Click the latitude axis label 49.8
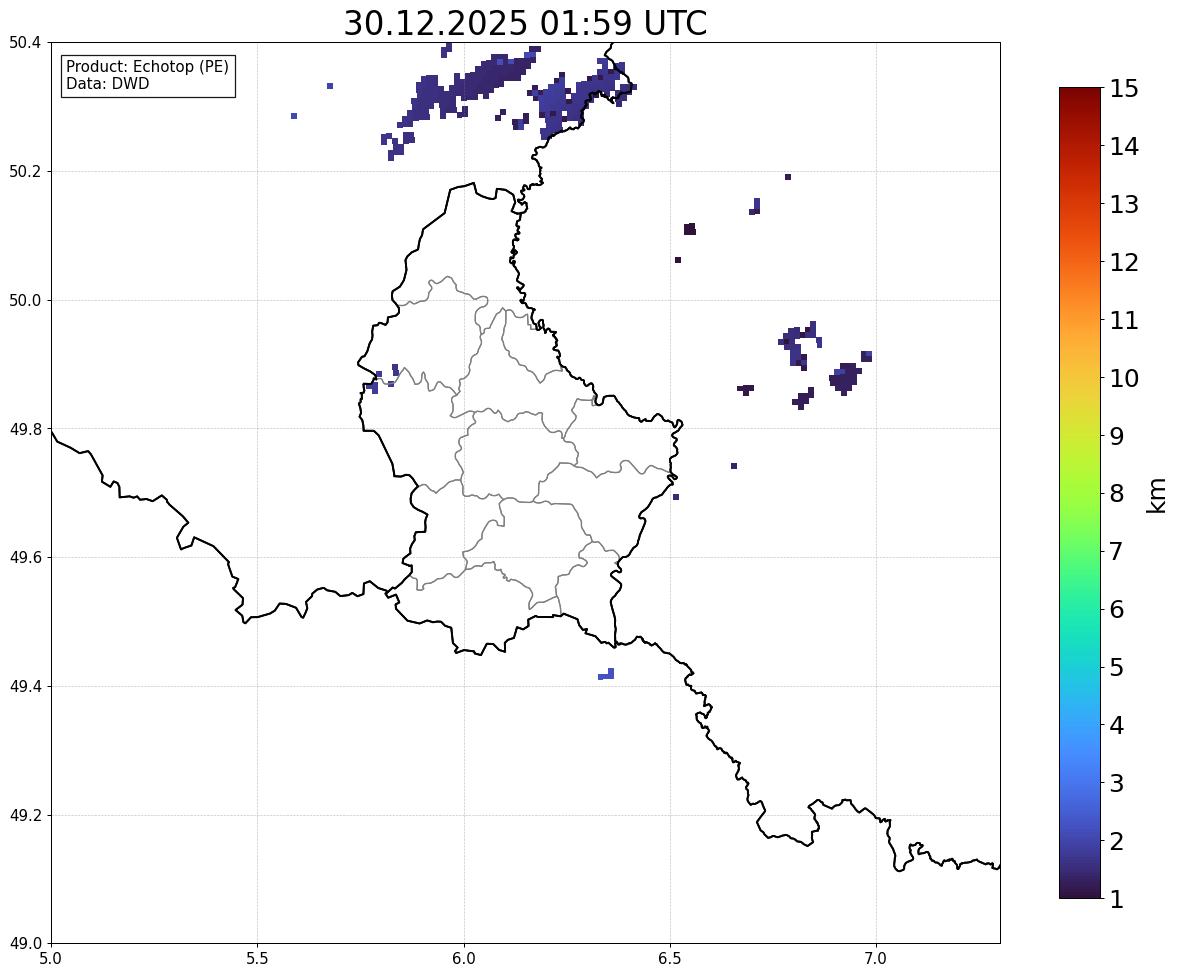 [x=24, y=429]
